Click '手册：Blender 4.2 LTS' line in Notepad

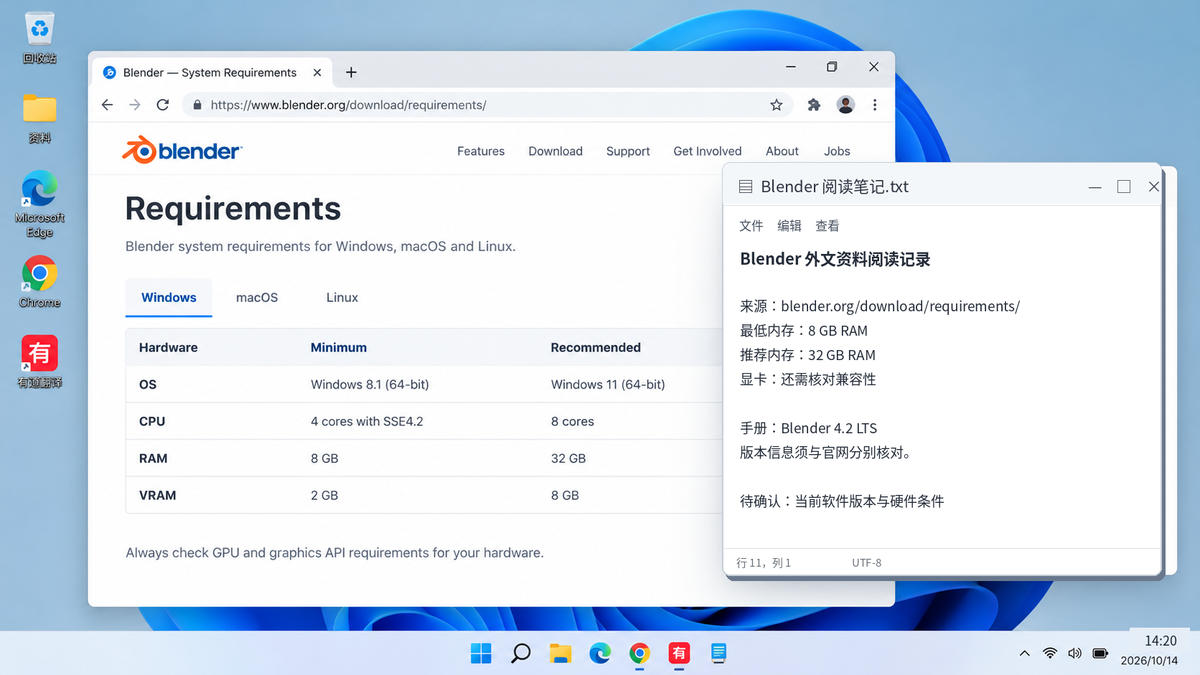(808, 428)
